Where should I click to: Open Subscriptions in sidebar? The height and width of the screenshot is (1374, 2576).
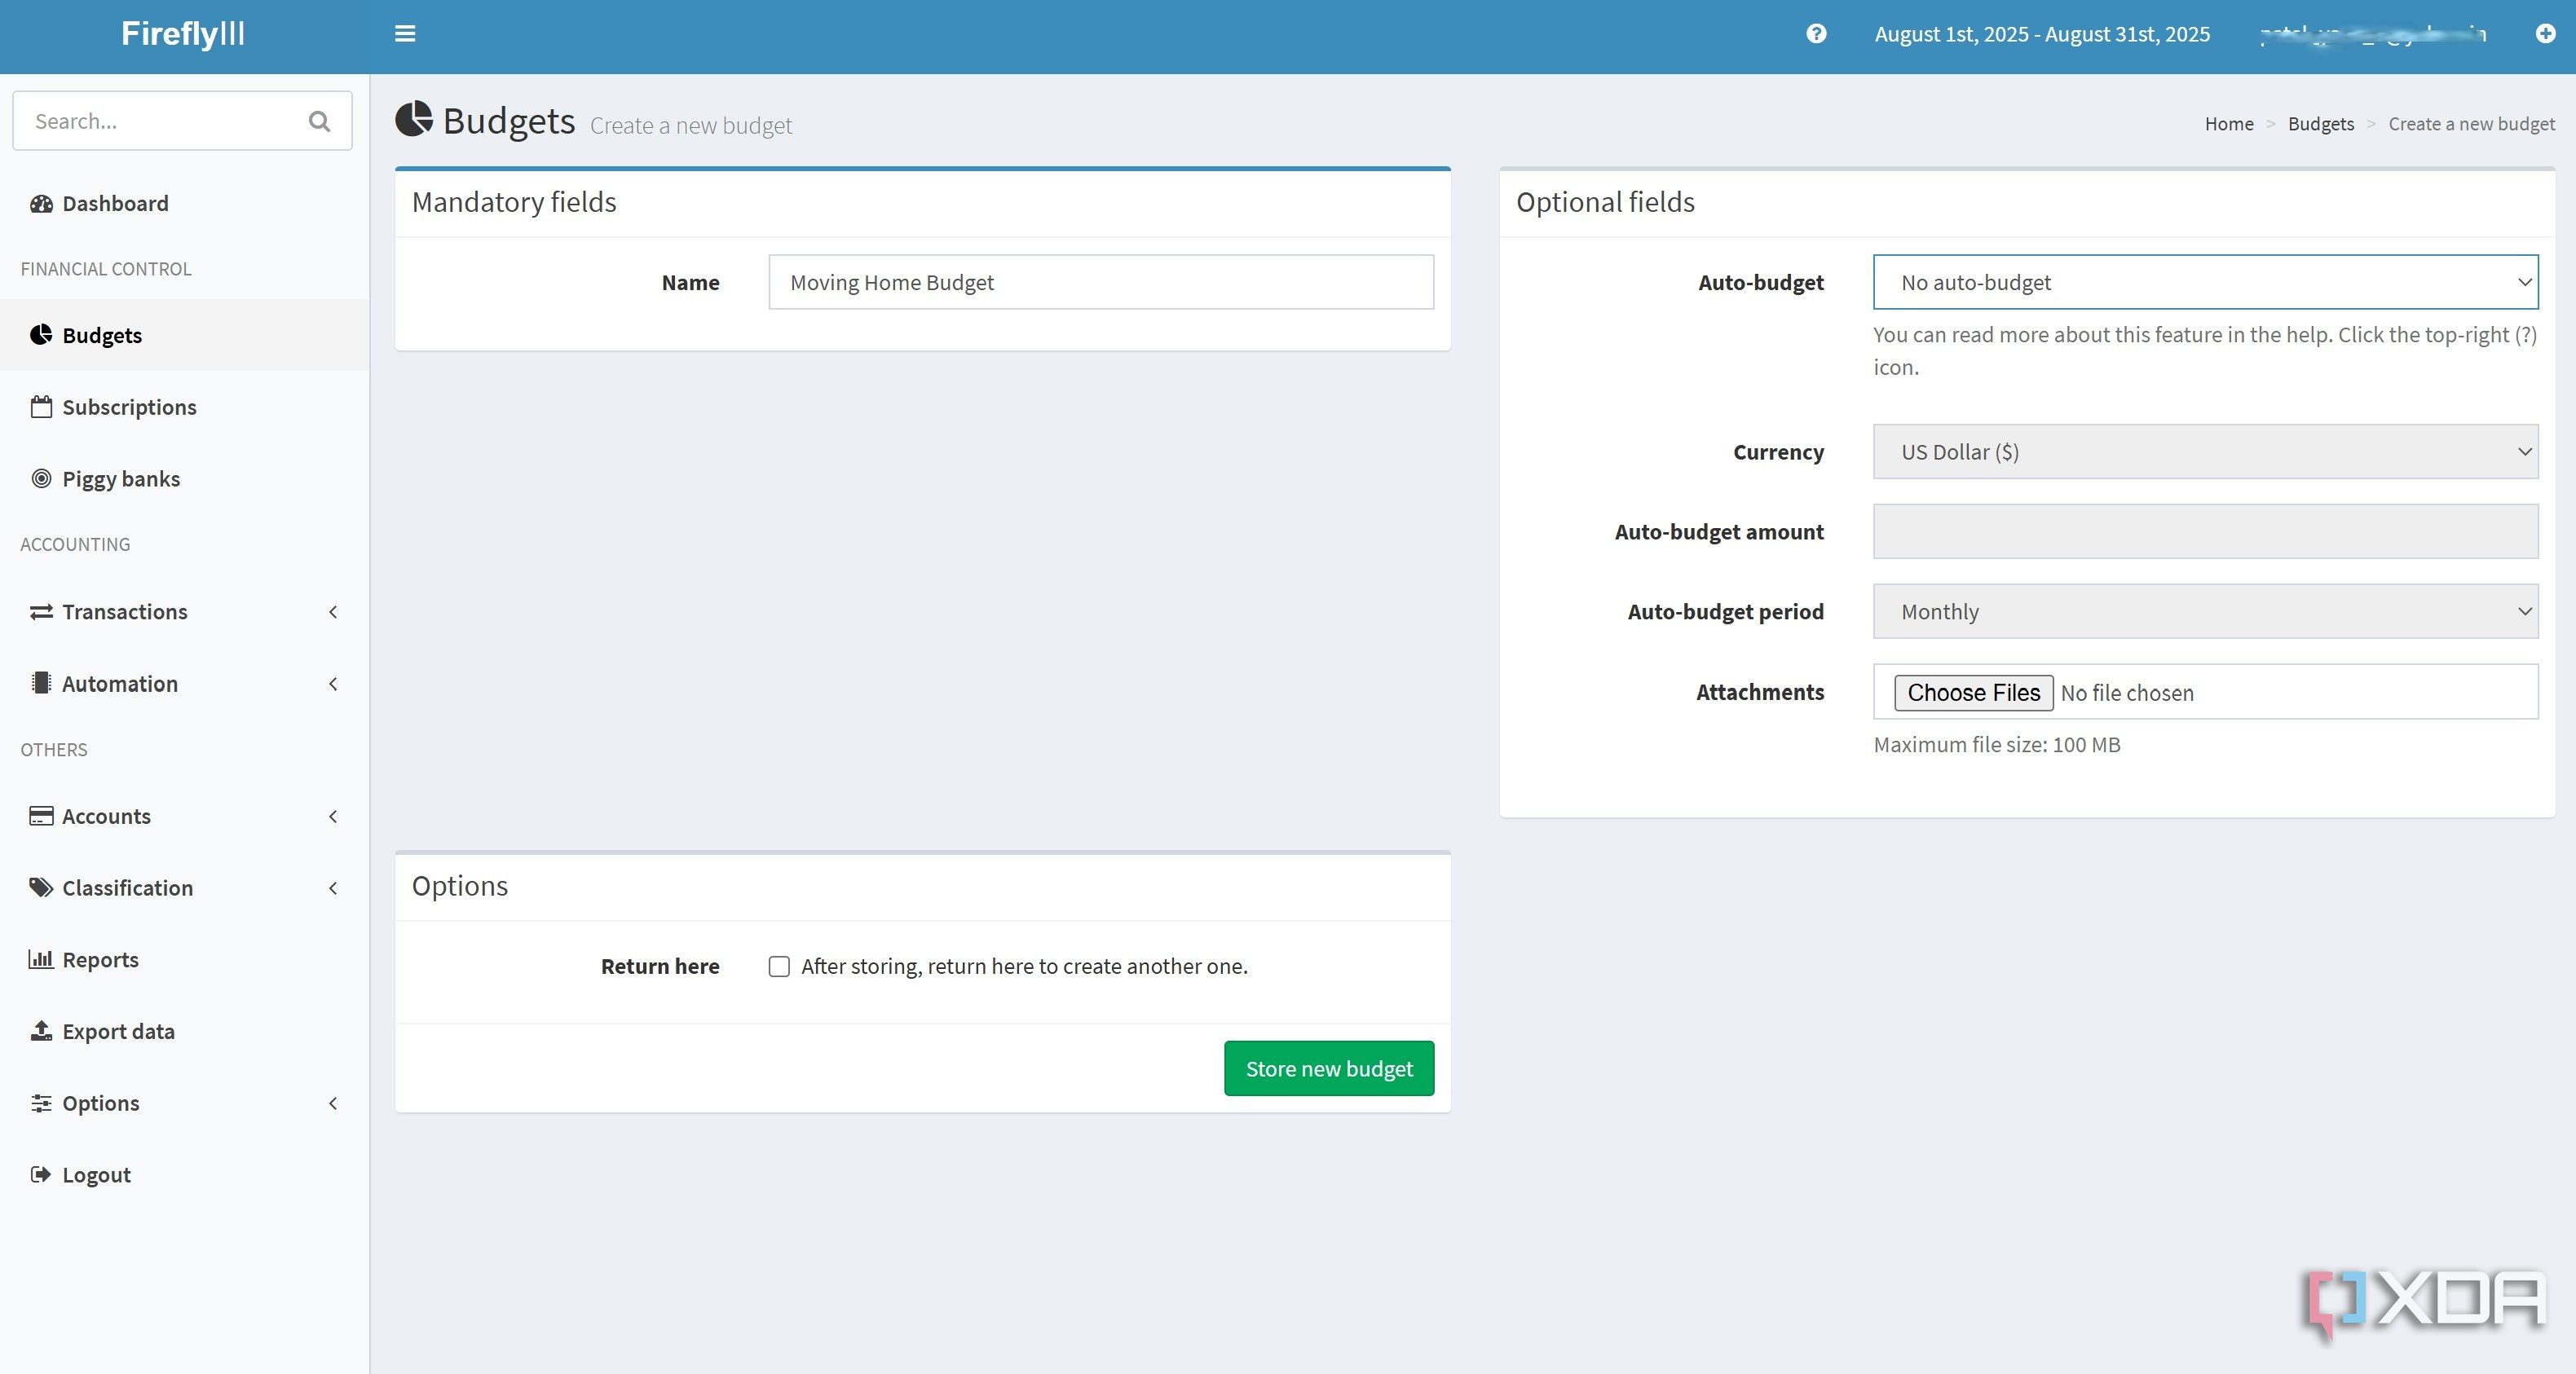click(x=184, y=407)
